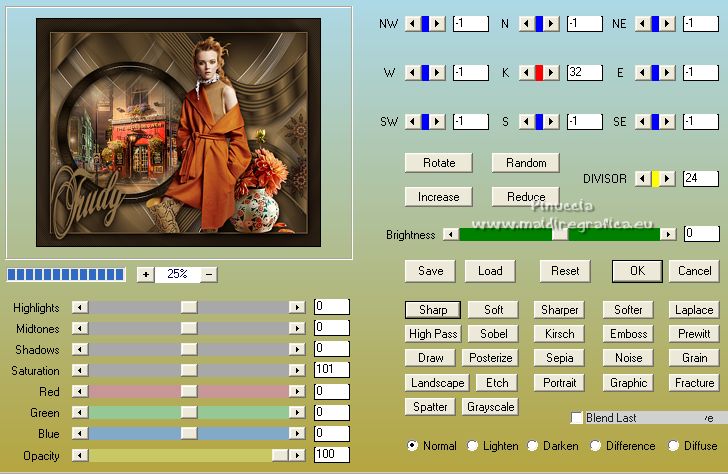Click the Rotate button
This screenshot has width=728, height=474.
[x=439, y=163]
